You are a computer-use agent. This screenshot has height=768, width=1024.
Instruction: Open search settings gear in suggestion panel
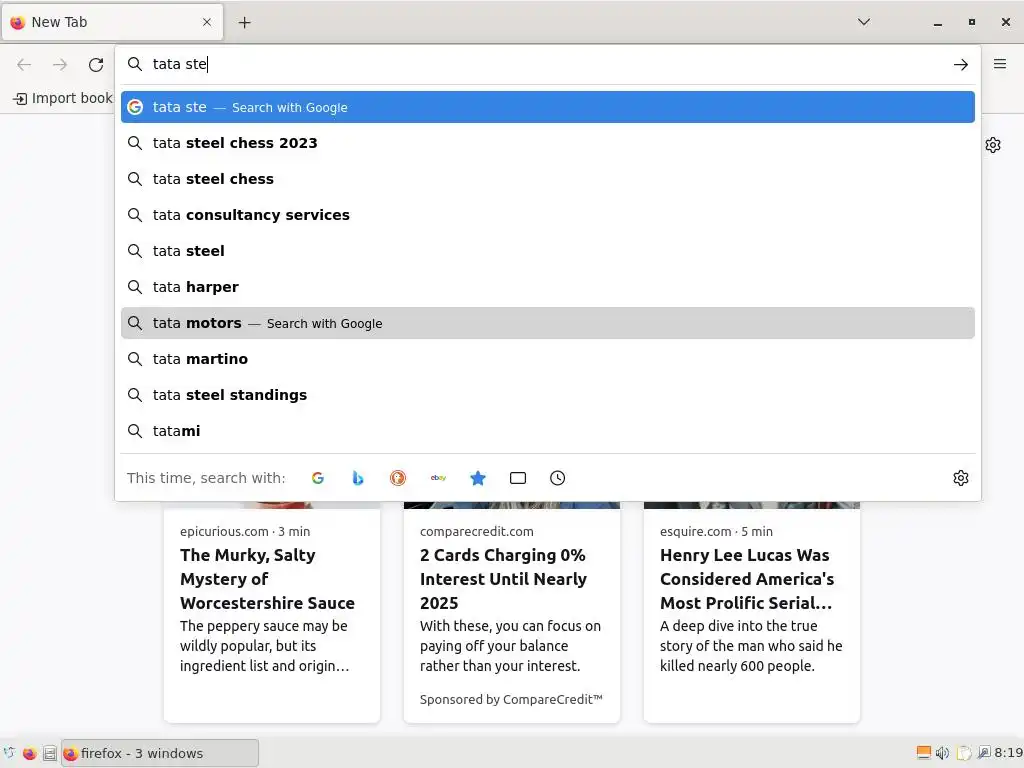(x=961, y=478)
